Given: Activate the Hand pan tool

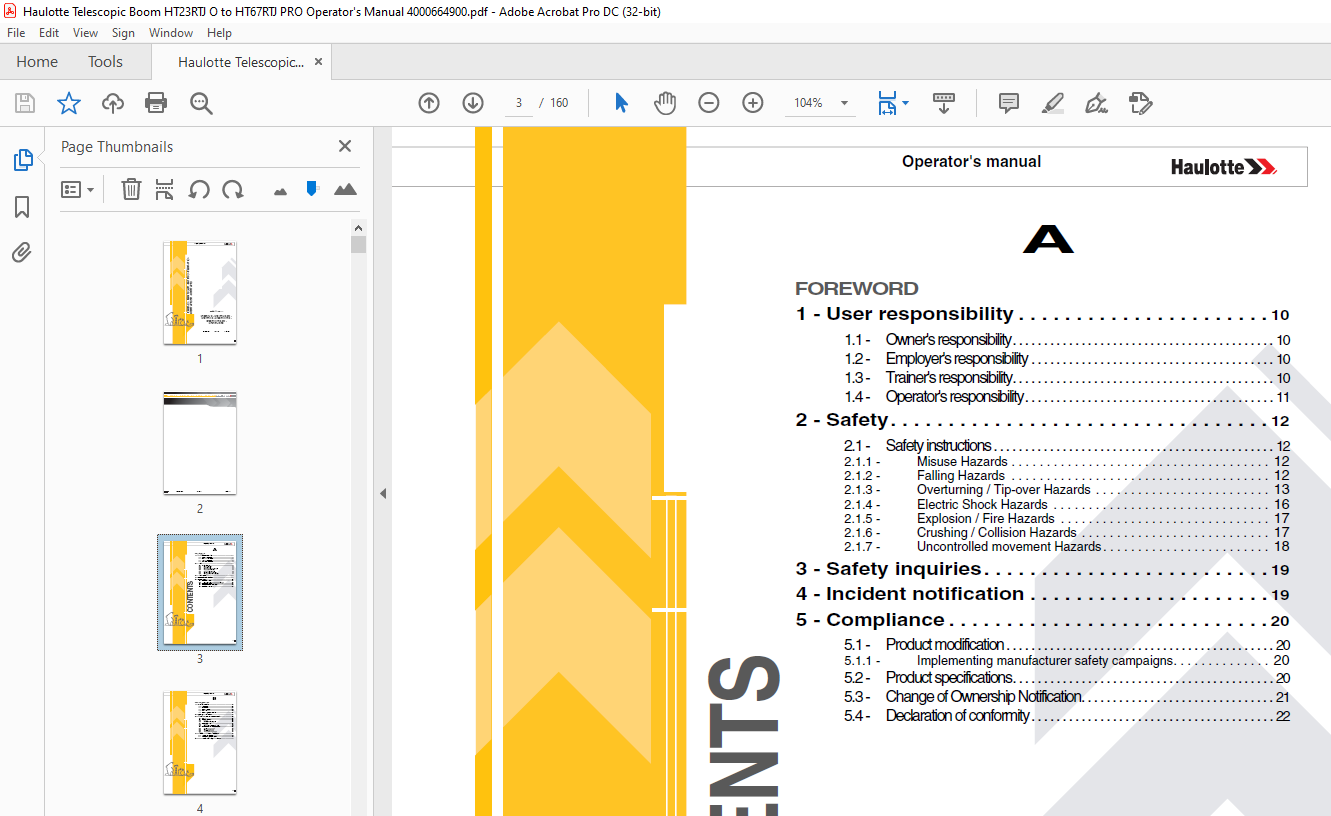Looking at the screenshot, I should click(665, 103).
